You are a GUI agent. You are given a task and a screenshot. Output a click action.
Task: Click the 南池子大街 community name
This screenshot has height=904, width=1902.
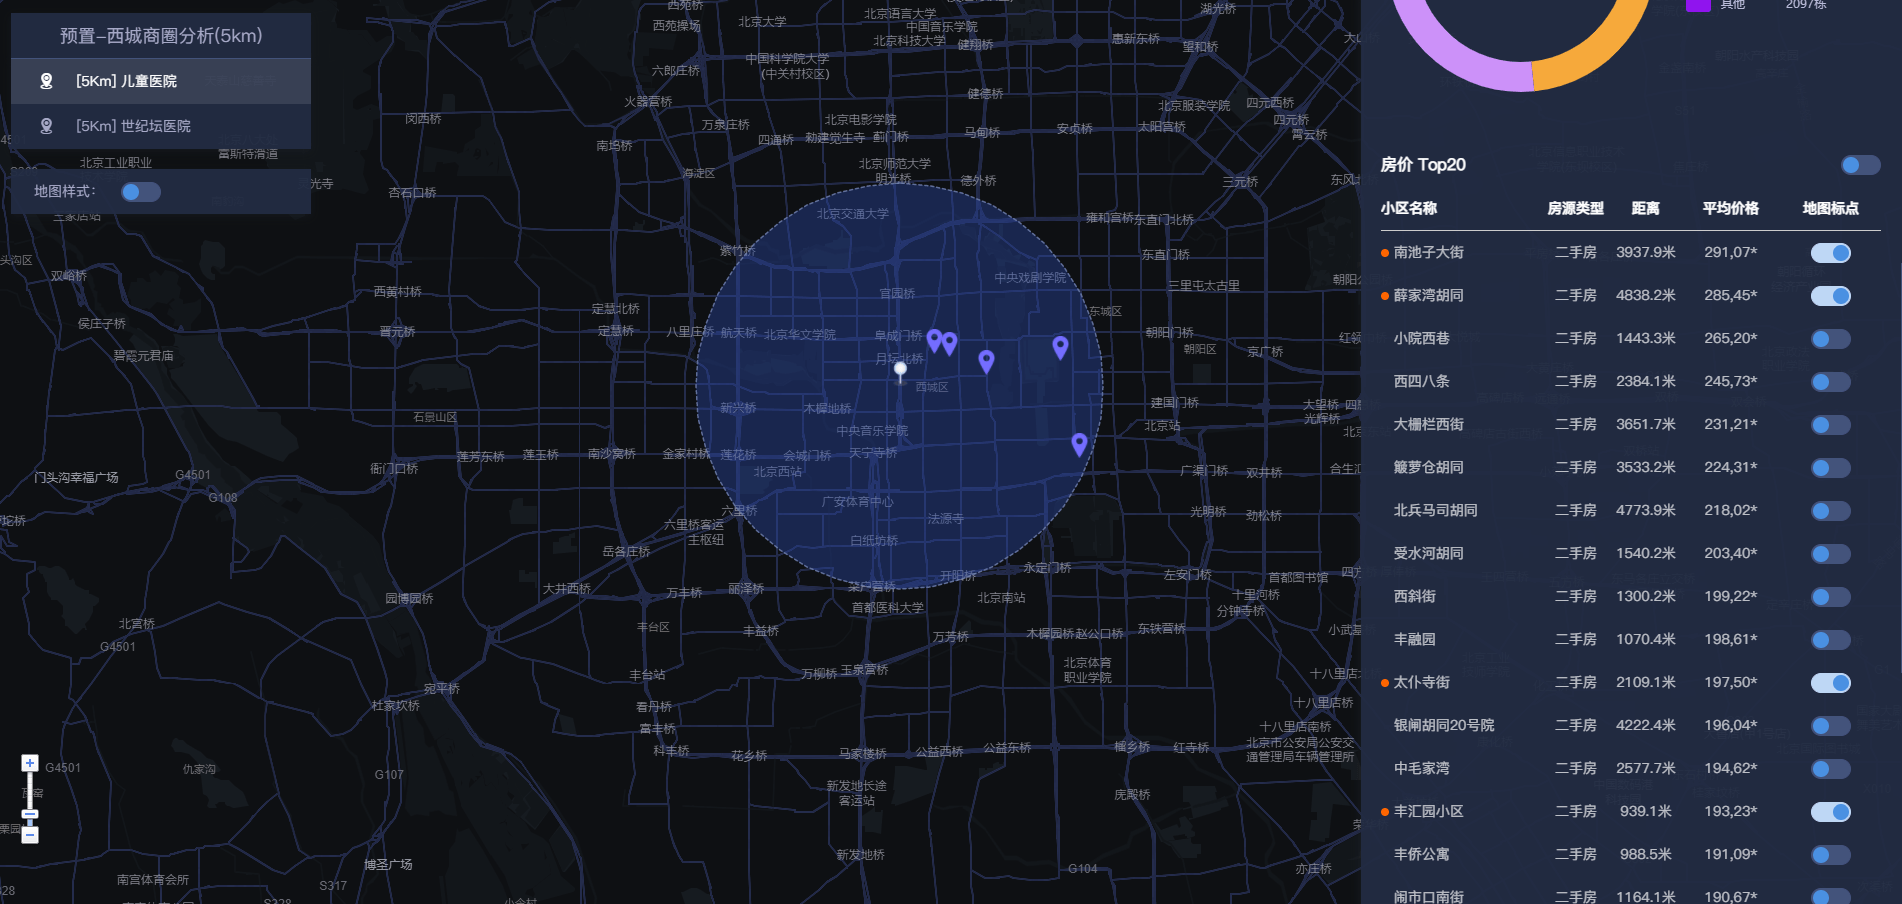(x=1428, y=252)
